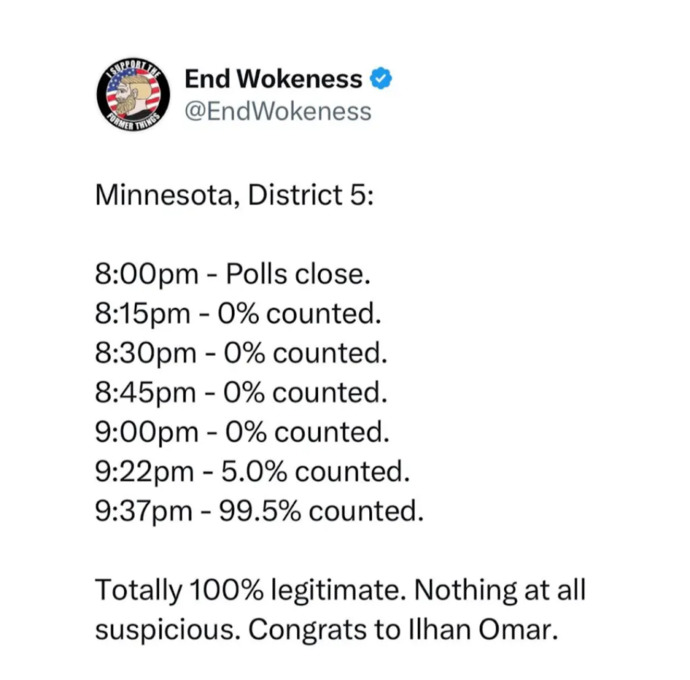The height and width of the screenshot is (680, 690).
Task: Click the word 'suspicious' in the last line
Action: [x=167, y=630]
